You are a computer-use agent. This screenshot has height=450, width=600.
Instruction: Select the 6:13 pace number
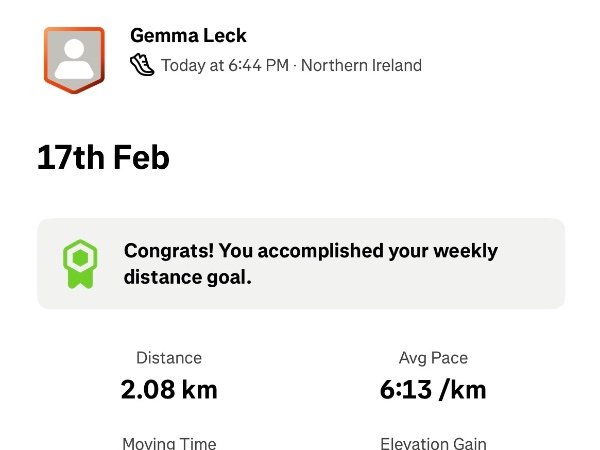point(405,389)
